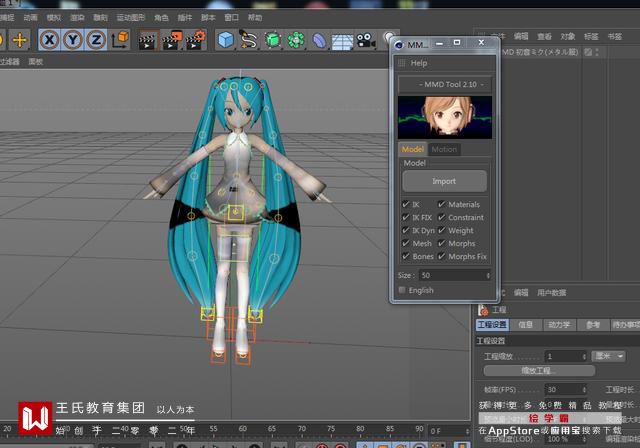The height and width of the screenshot is (448, 640).
Task: Click the coordinate system icon
Action: (120, 40)
